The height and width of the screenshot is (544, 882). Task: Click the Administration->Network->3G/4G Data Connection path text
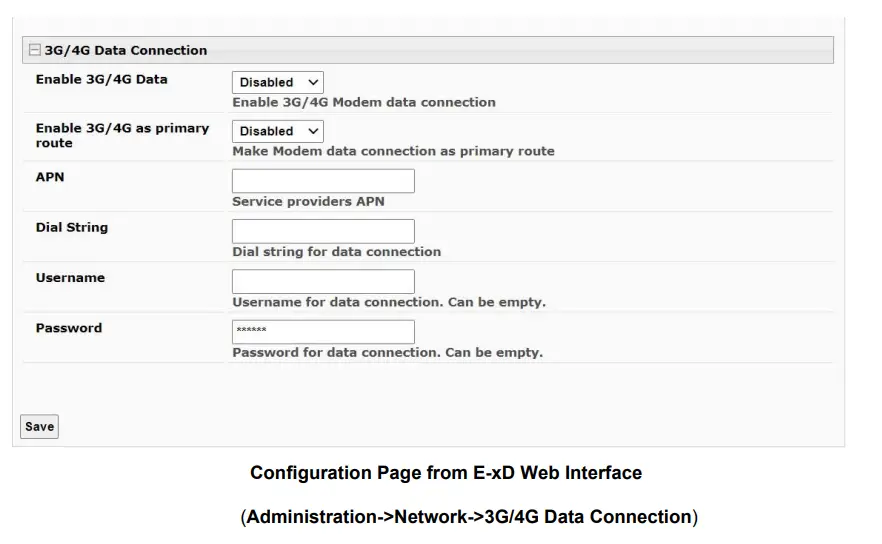[x=469, y=516]
